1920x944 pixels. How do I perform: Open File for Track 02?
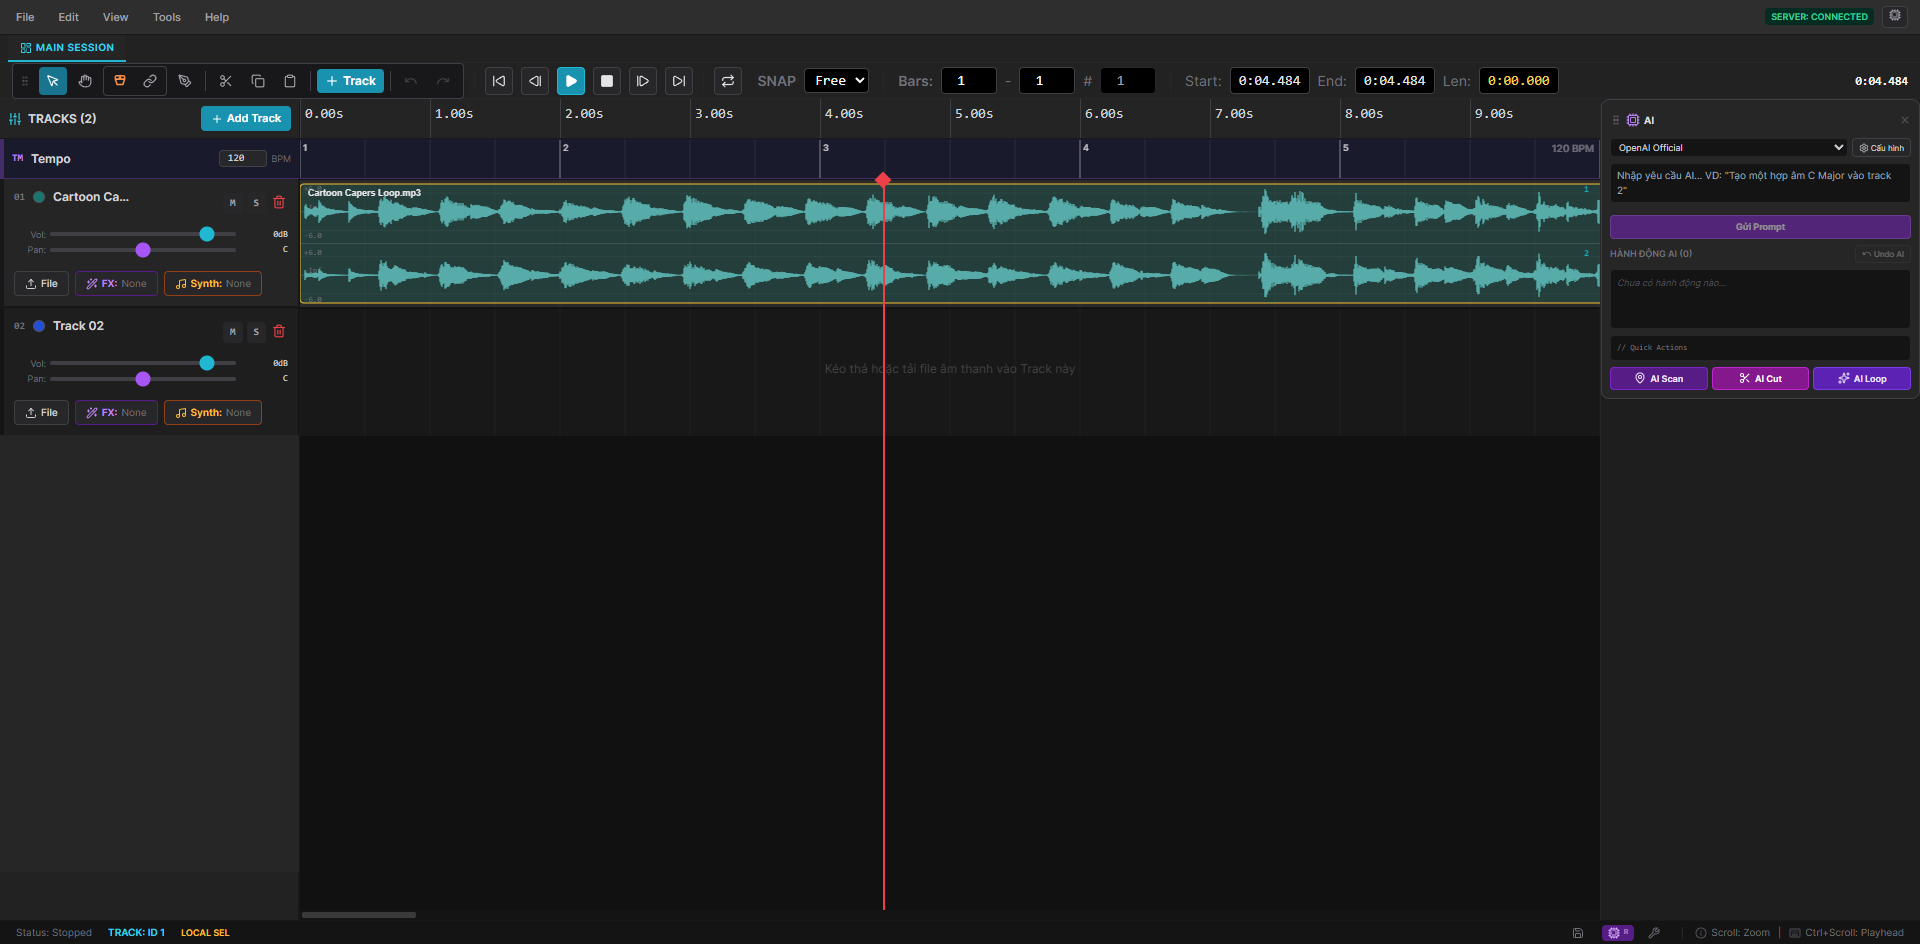point(42,413)
